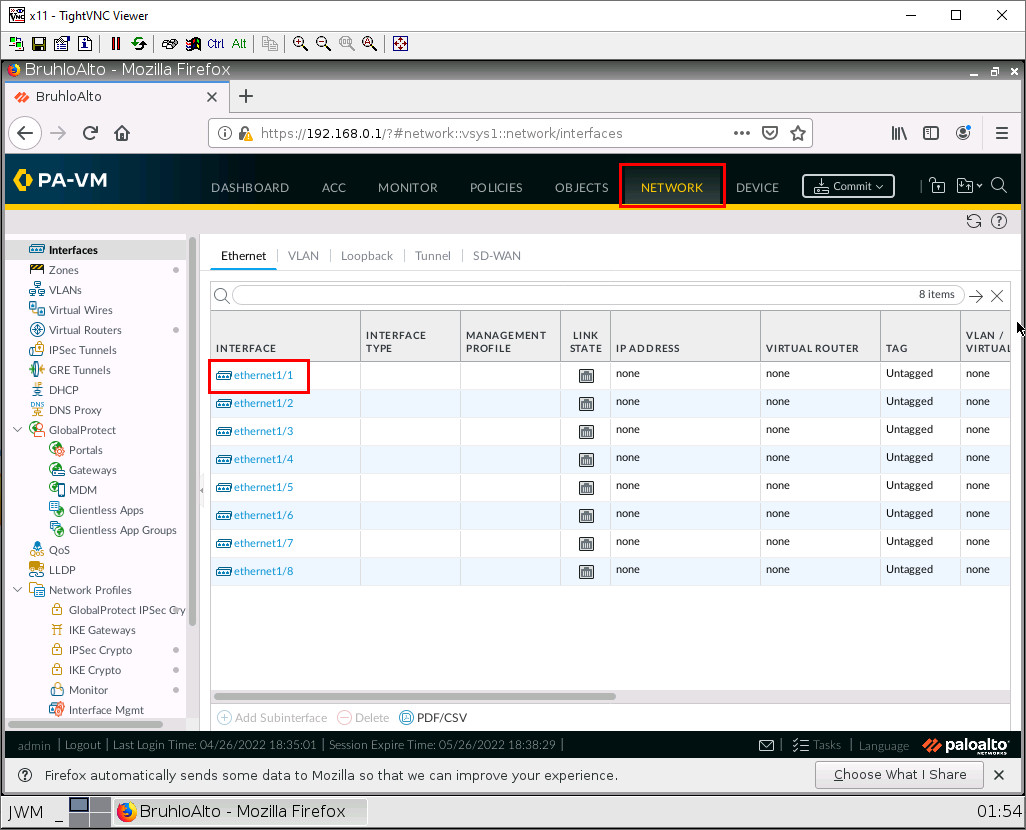Screen dimensions: 1026x830
Task: Refresh the interfaces list using the refresh icon
Action: pyautogui.click(x=973, y=221)
